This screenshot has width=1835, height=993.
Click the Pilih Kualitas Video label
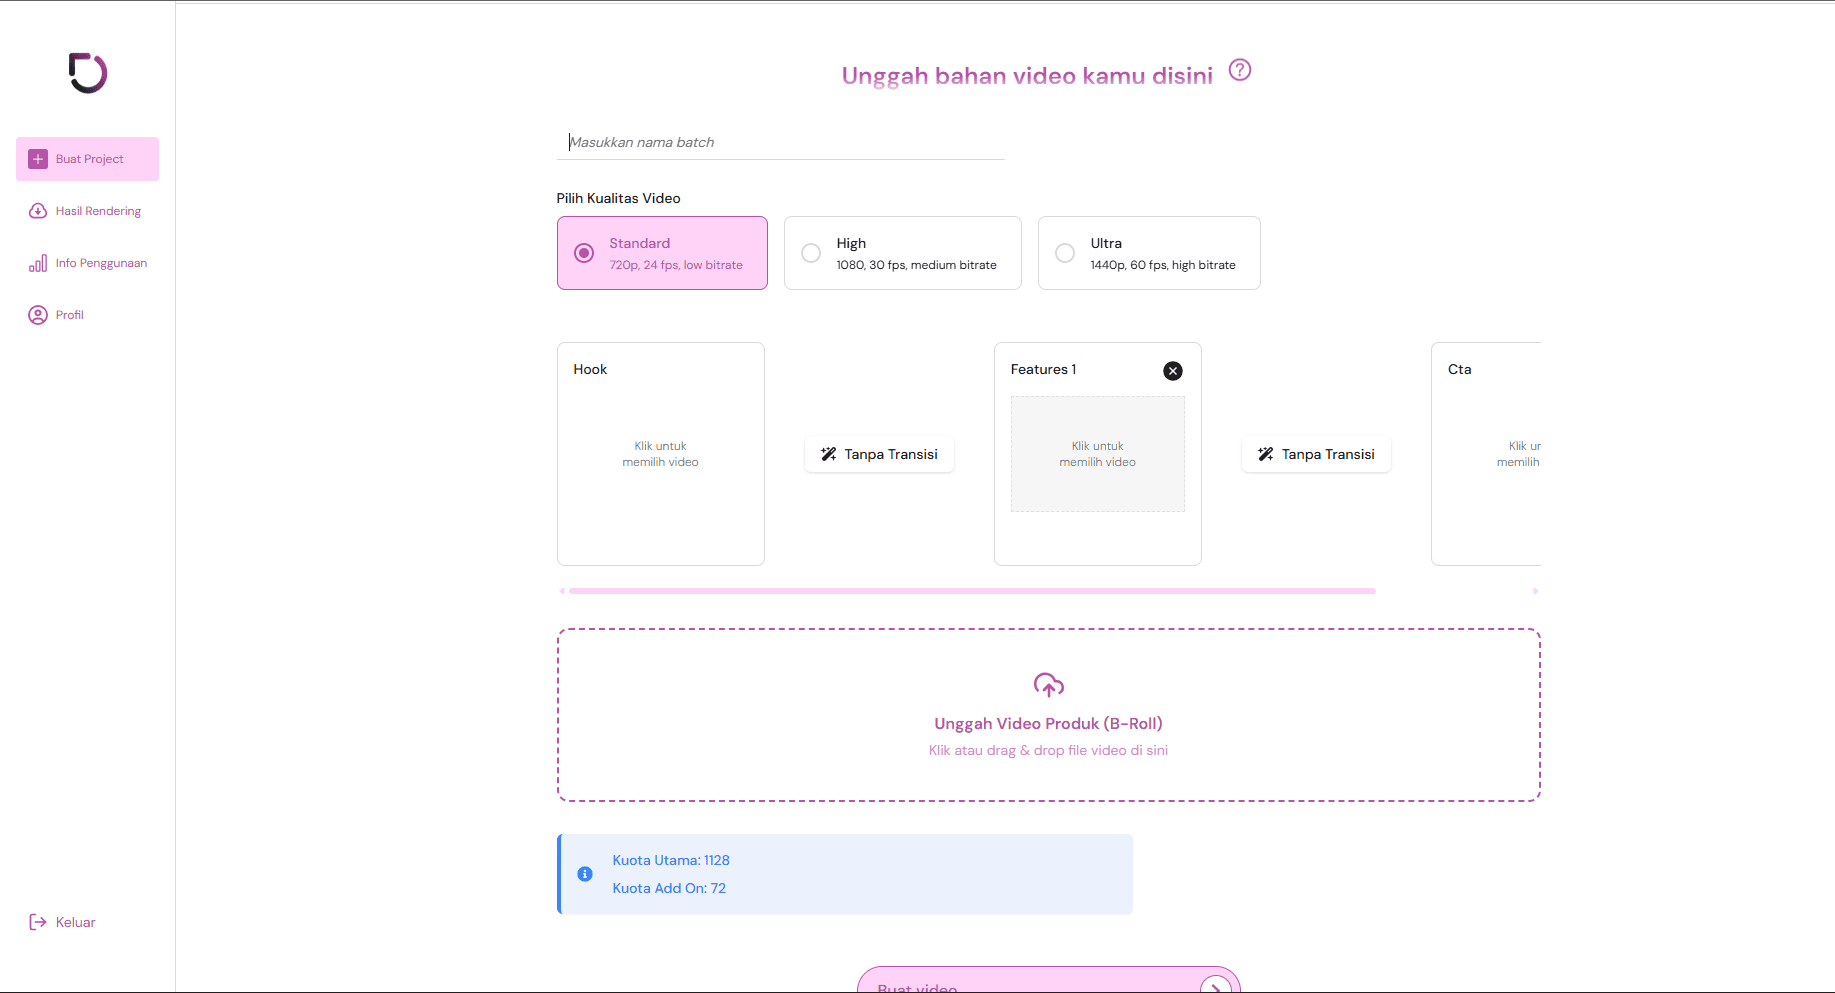[x=618, y=198]
